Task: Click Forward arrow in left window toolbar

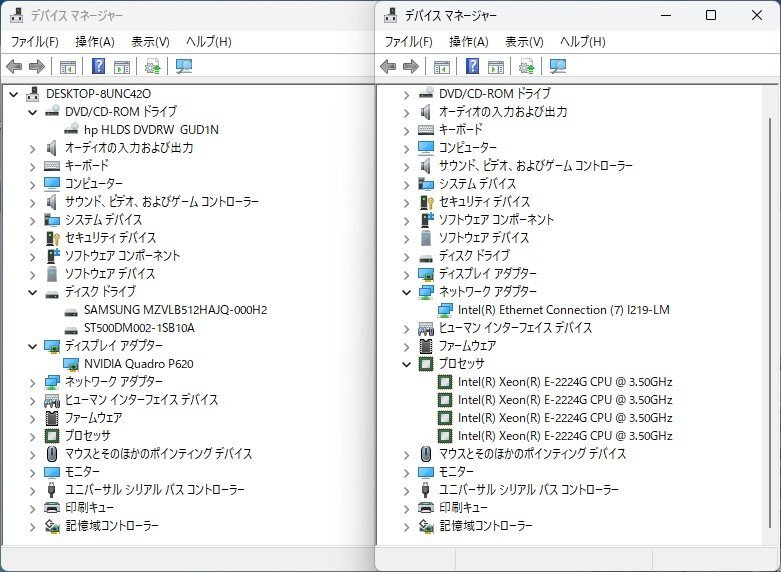Action: coord(37,66)
